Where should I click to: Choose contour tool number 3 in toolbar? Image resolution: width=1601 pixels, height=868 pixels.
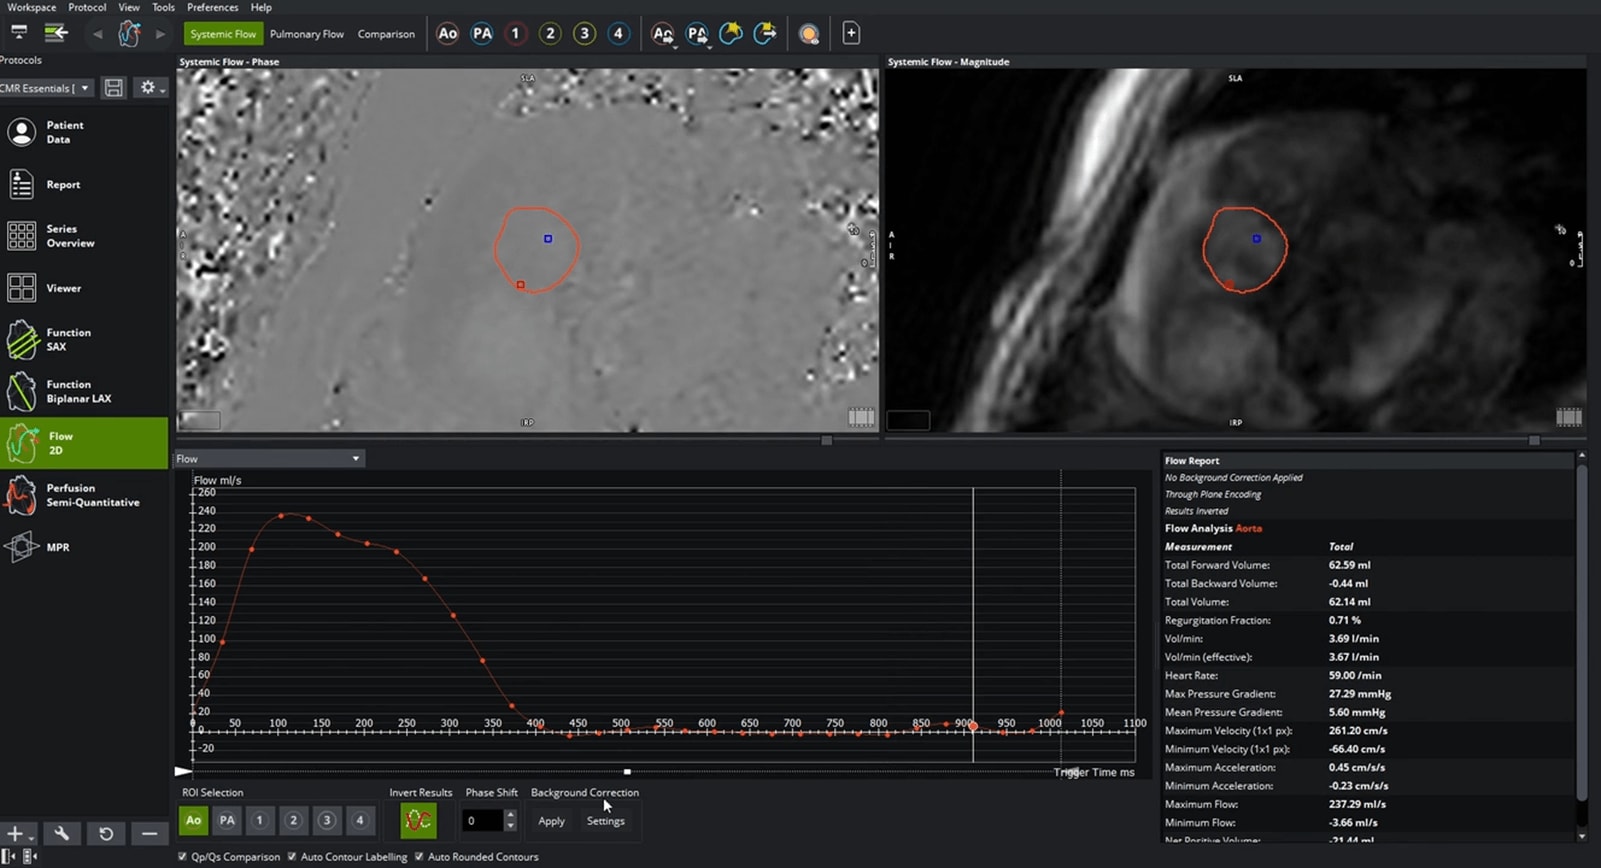pyautogui.click(x=584, y=34)
